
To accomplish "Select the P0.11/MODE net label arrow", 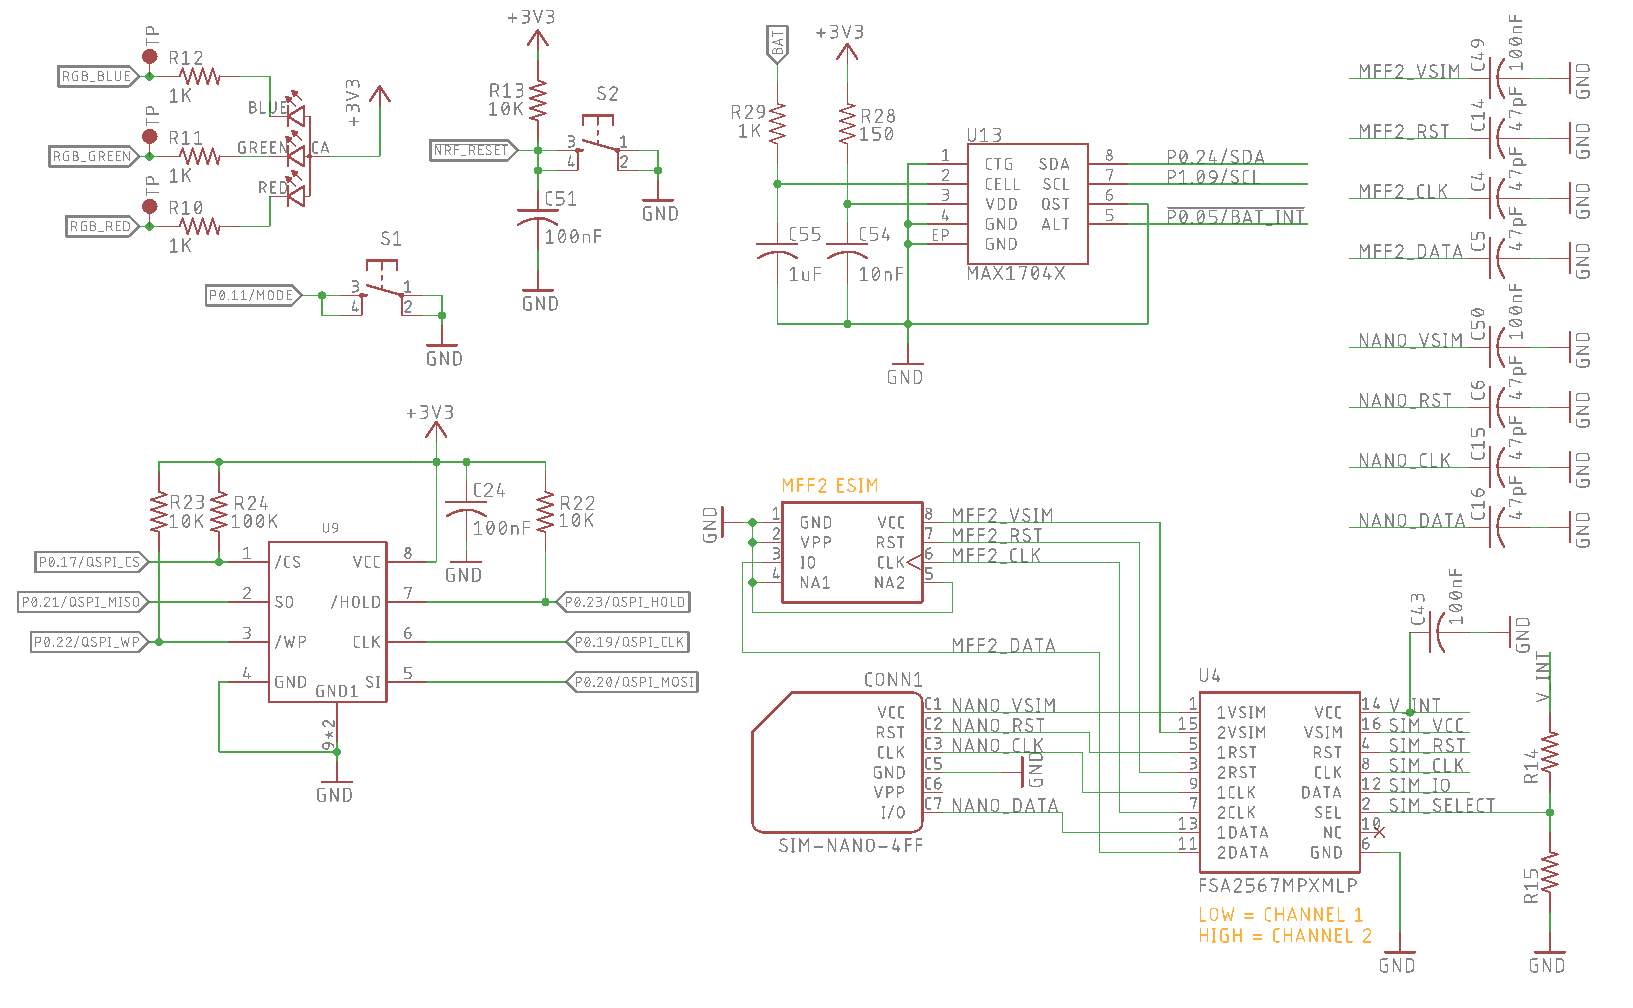I will 251,296.
